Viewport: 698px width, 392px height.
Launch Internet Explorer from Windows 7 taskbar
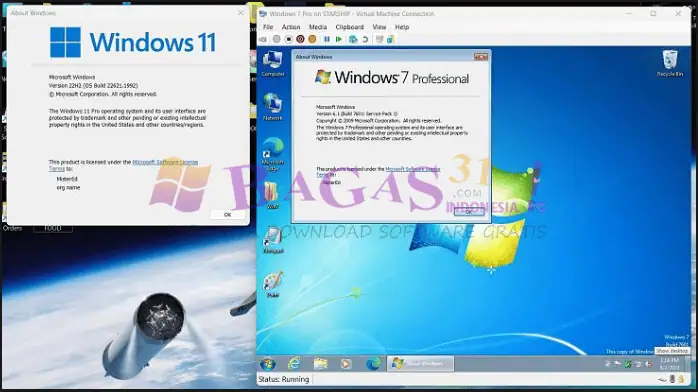tap(294, 364)
